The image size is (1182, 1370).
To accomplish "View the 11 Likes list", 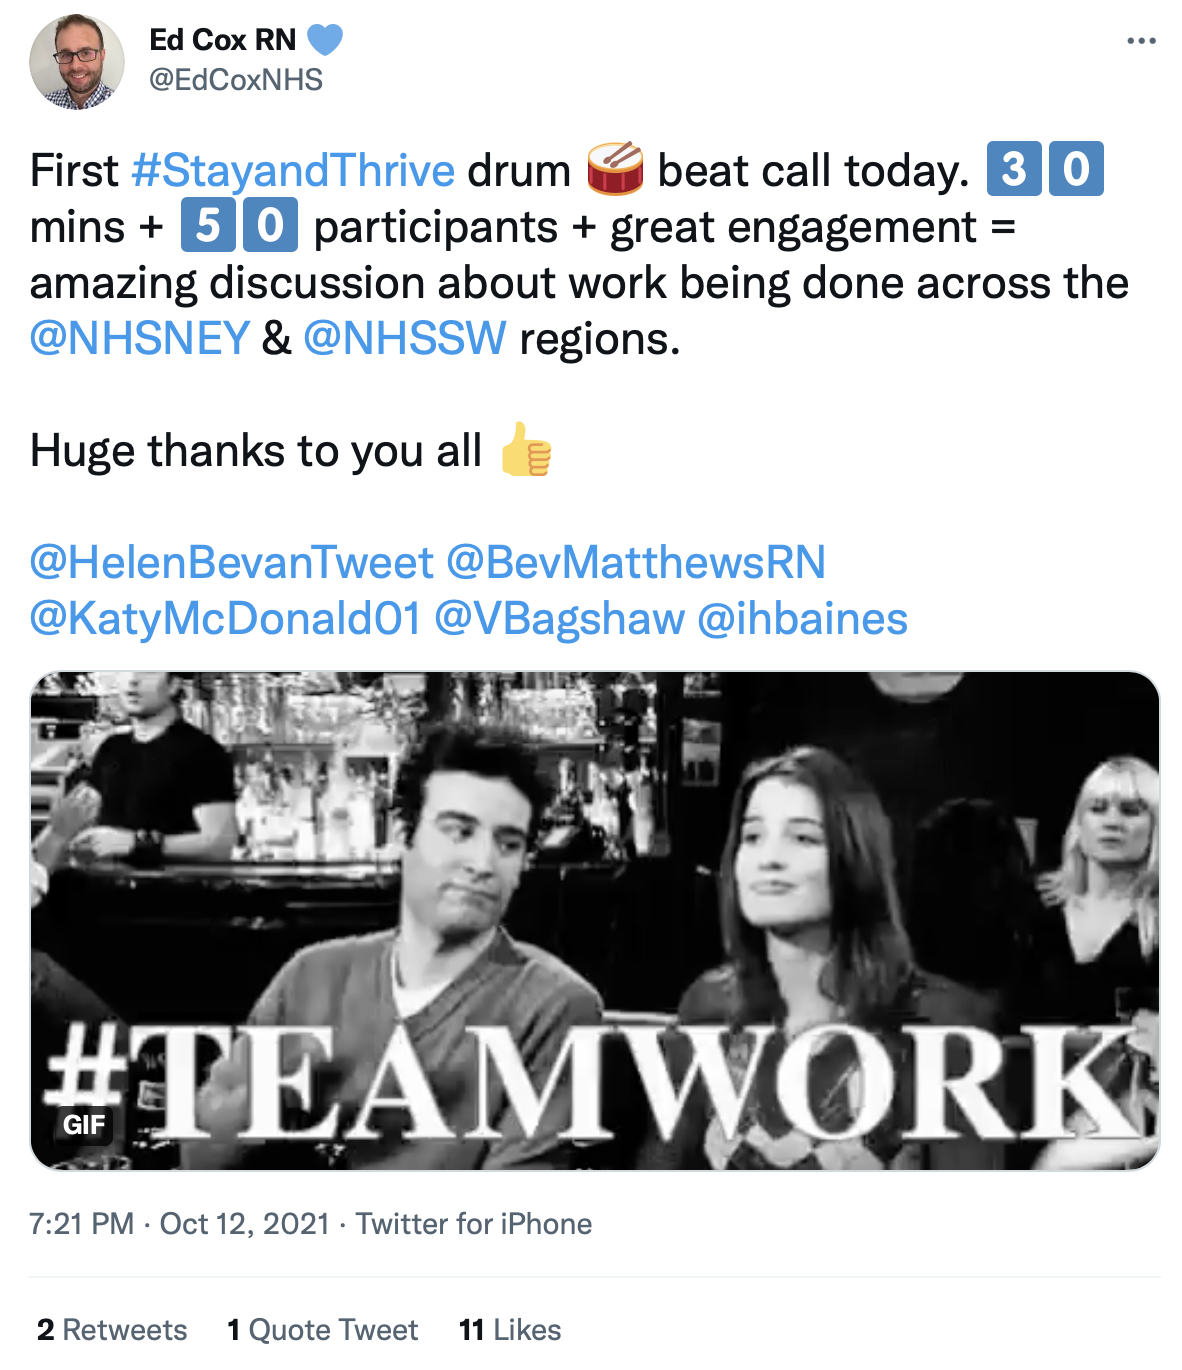I will tap(510, 1330).
